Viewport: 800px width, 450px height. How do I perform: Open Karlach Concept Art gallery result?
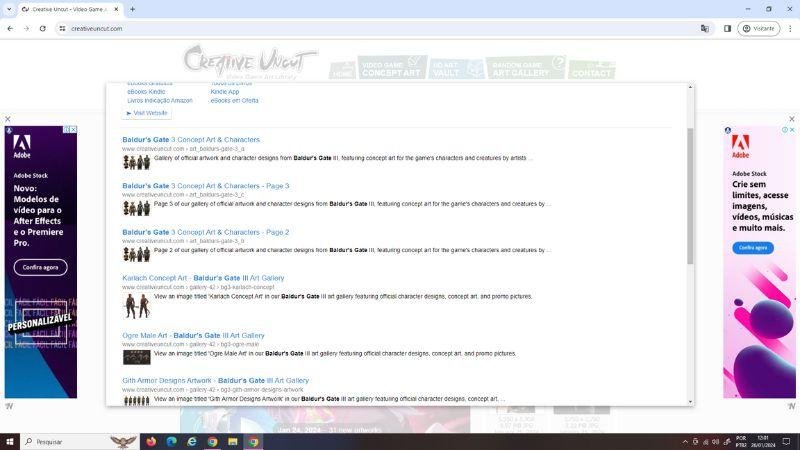[x=203, y=278]
